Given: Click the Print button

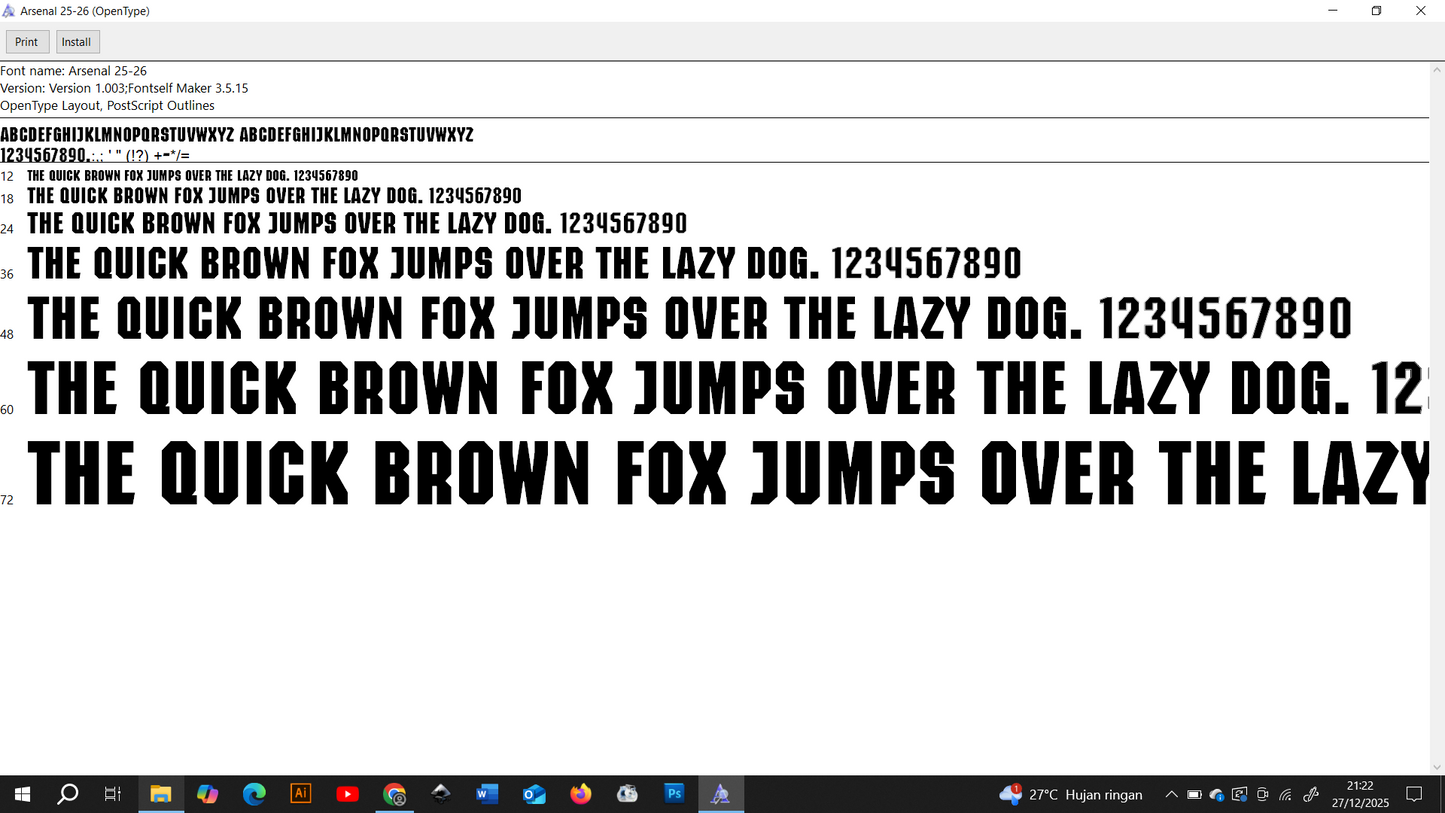Looking at the screenshot, I should 26,41.
